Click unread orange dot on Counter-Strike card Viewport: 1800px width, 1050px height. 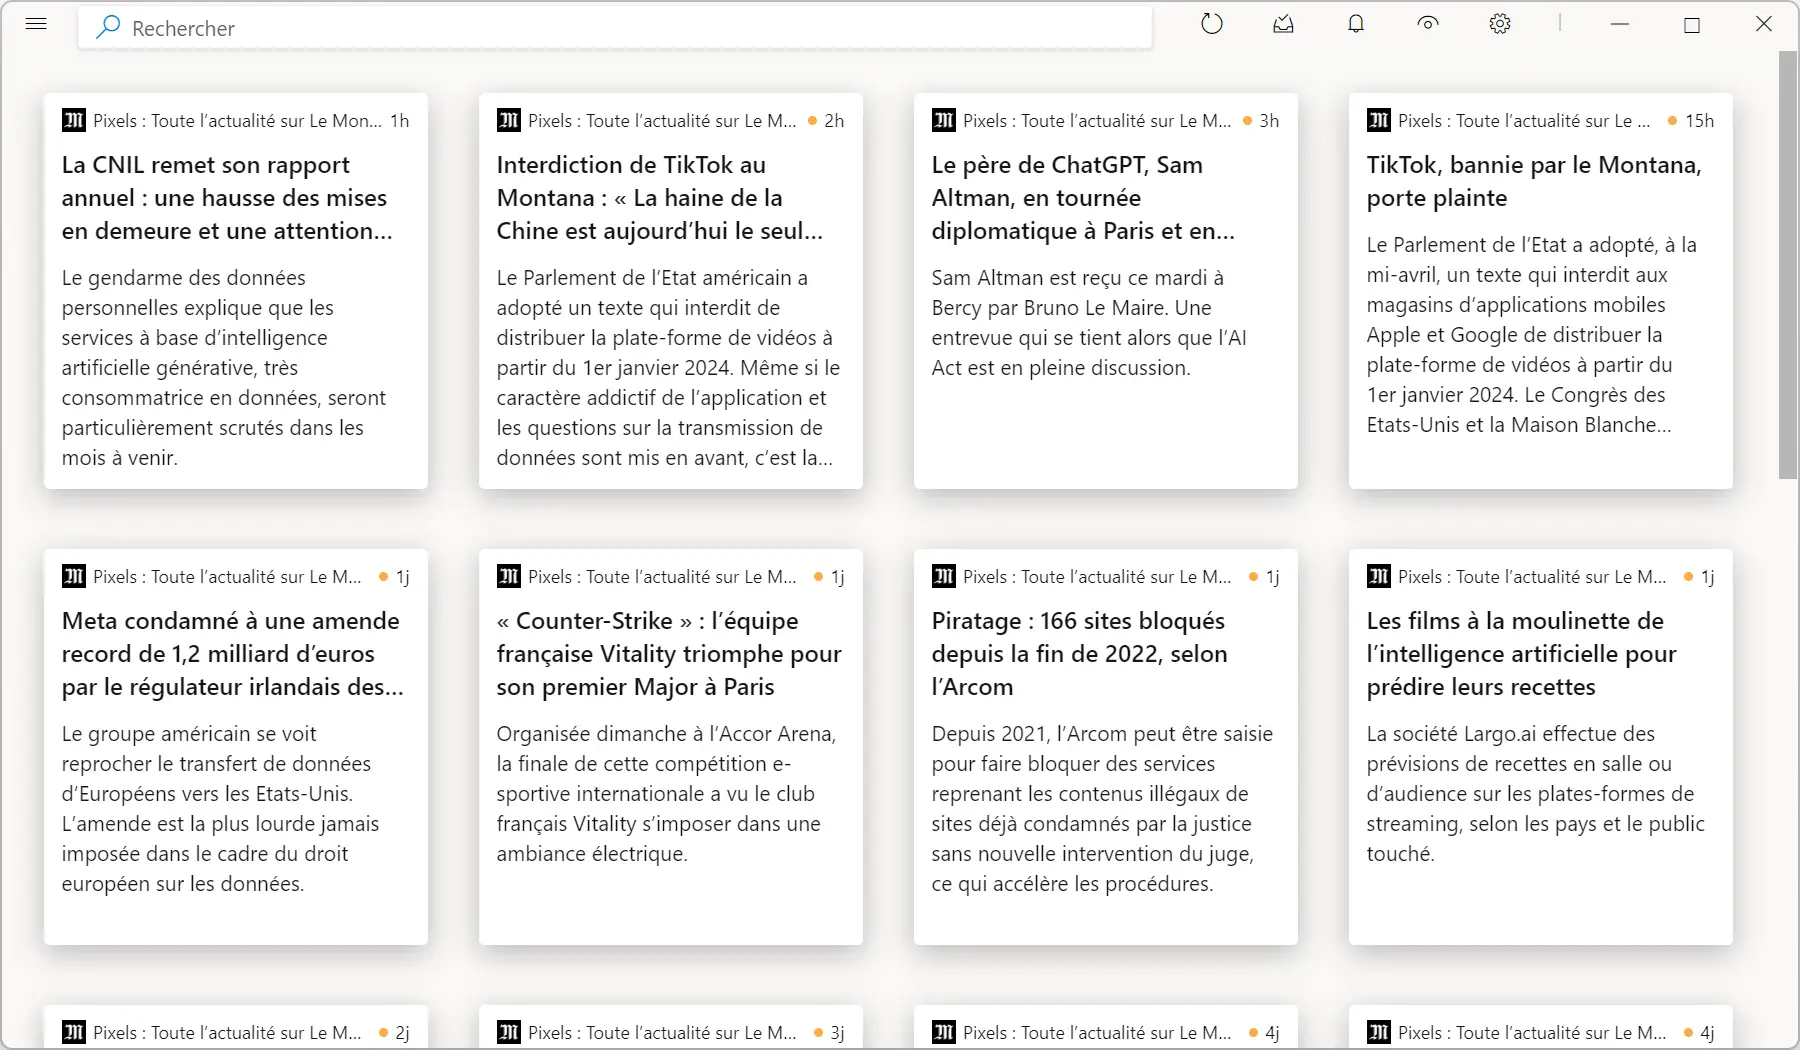point(819,577)
